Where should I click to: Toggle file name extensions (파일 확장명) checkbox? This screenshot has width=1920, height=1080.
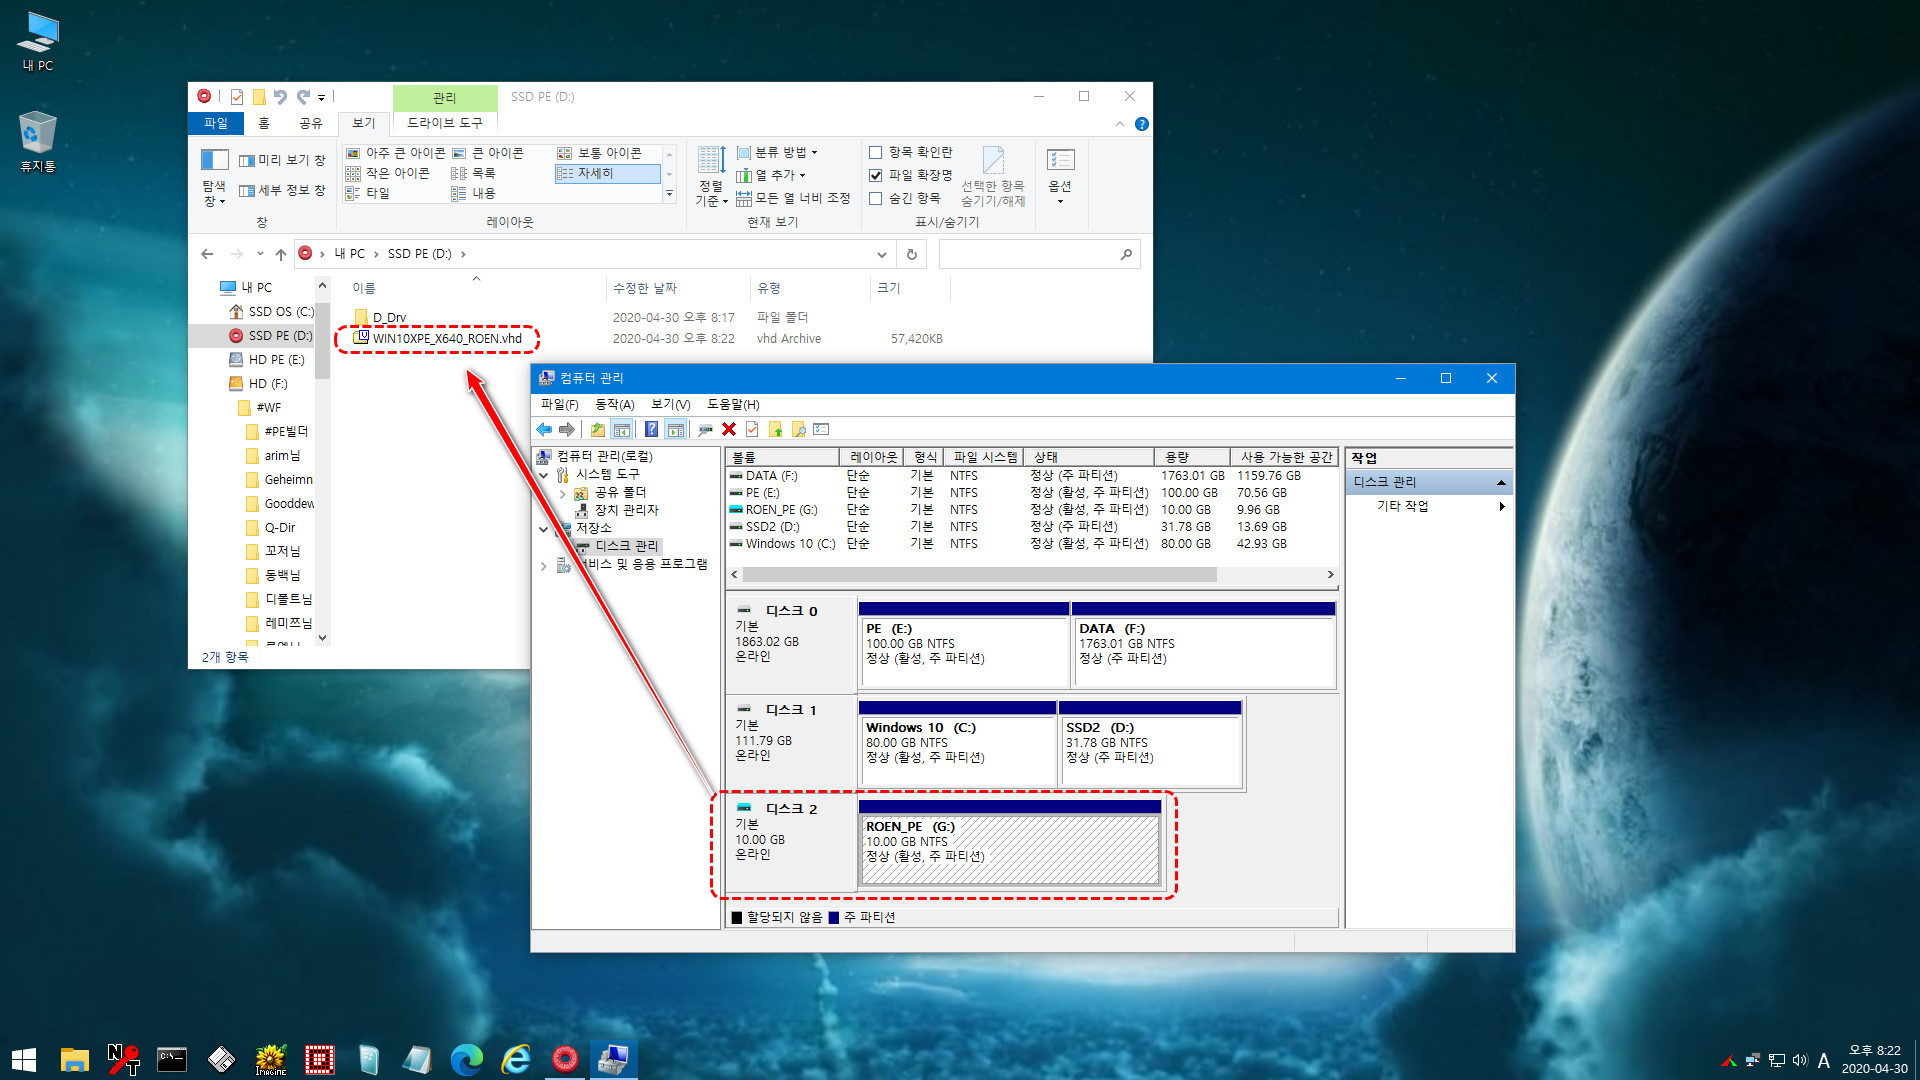coord(875,175)
